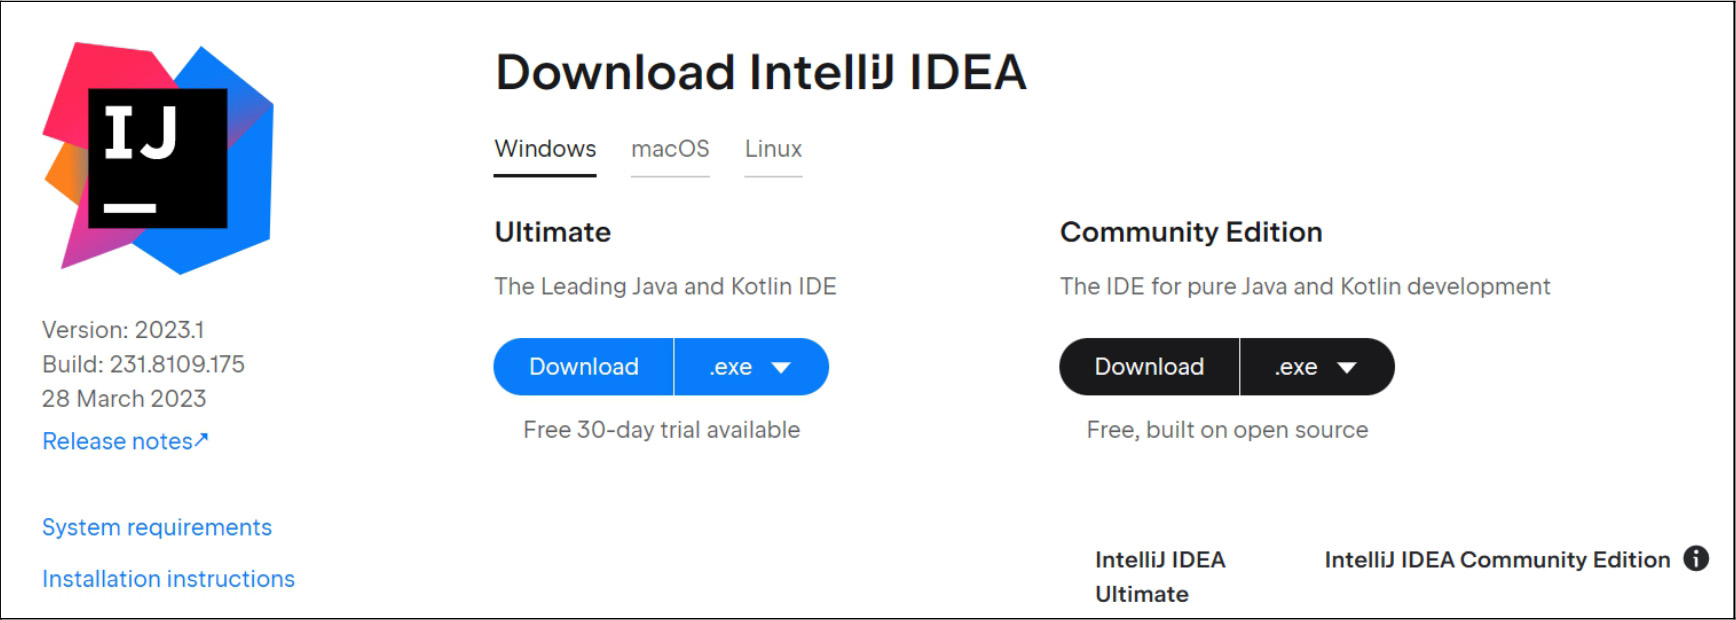
Task: Open the Linux tab
Action: [x=773, y=149]
